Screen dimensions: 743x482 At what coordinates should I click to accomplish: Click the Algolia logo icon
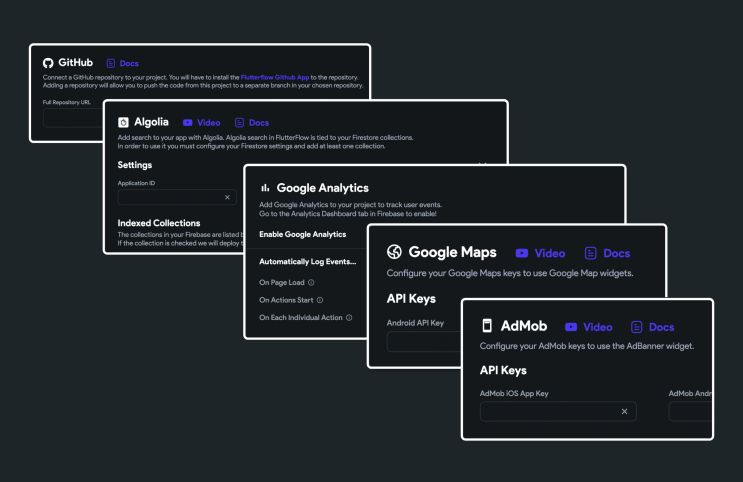[123, 123]
